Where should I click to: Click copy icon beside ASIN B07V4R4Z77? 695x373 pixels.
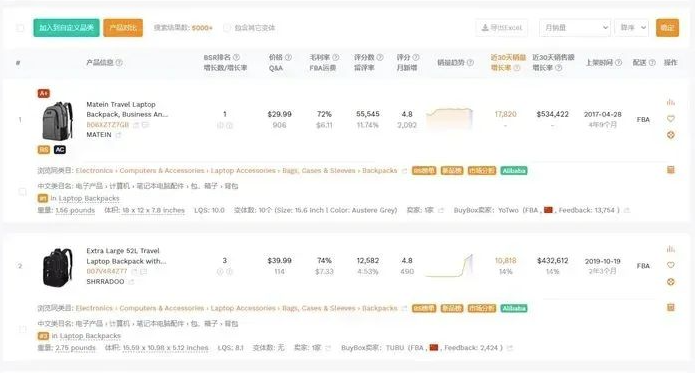[135, 271]
